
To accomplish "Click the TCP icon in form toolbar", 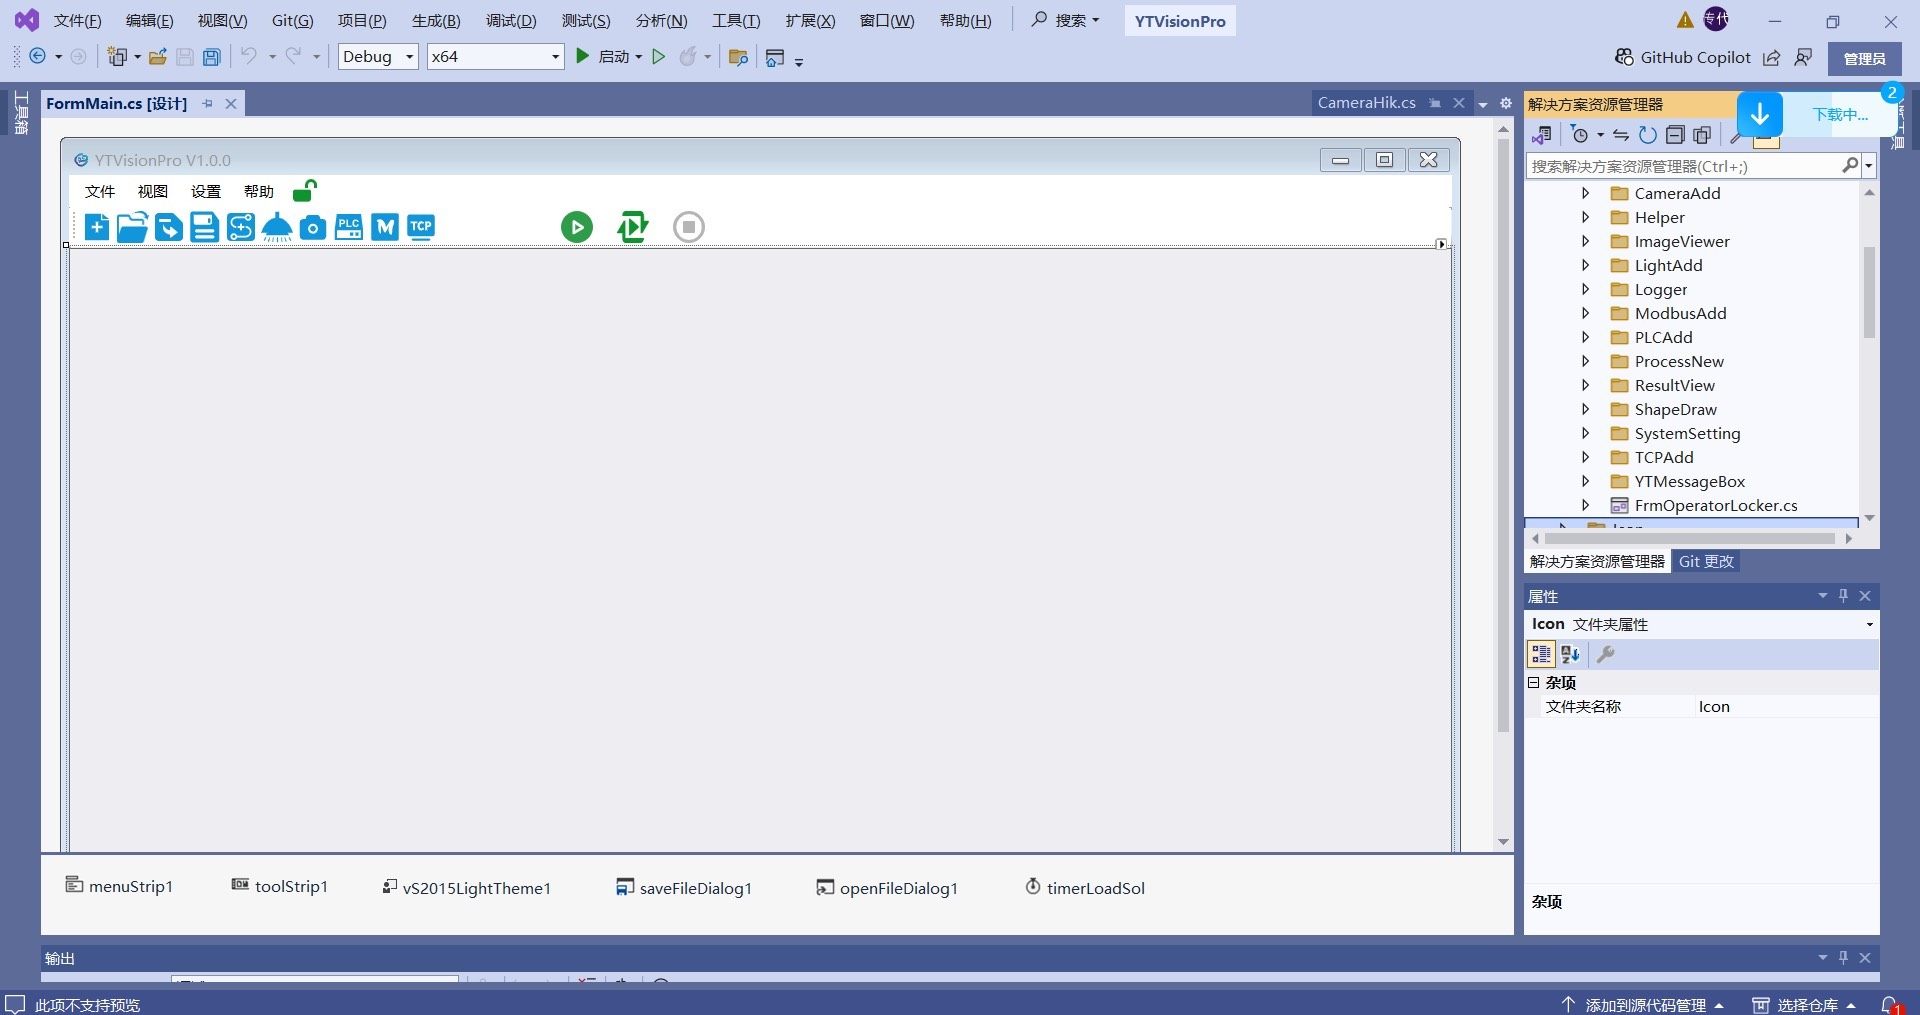I will pyautogui.click(x=421, y=227).
